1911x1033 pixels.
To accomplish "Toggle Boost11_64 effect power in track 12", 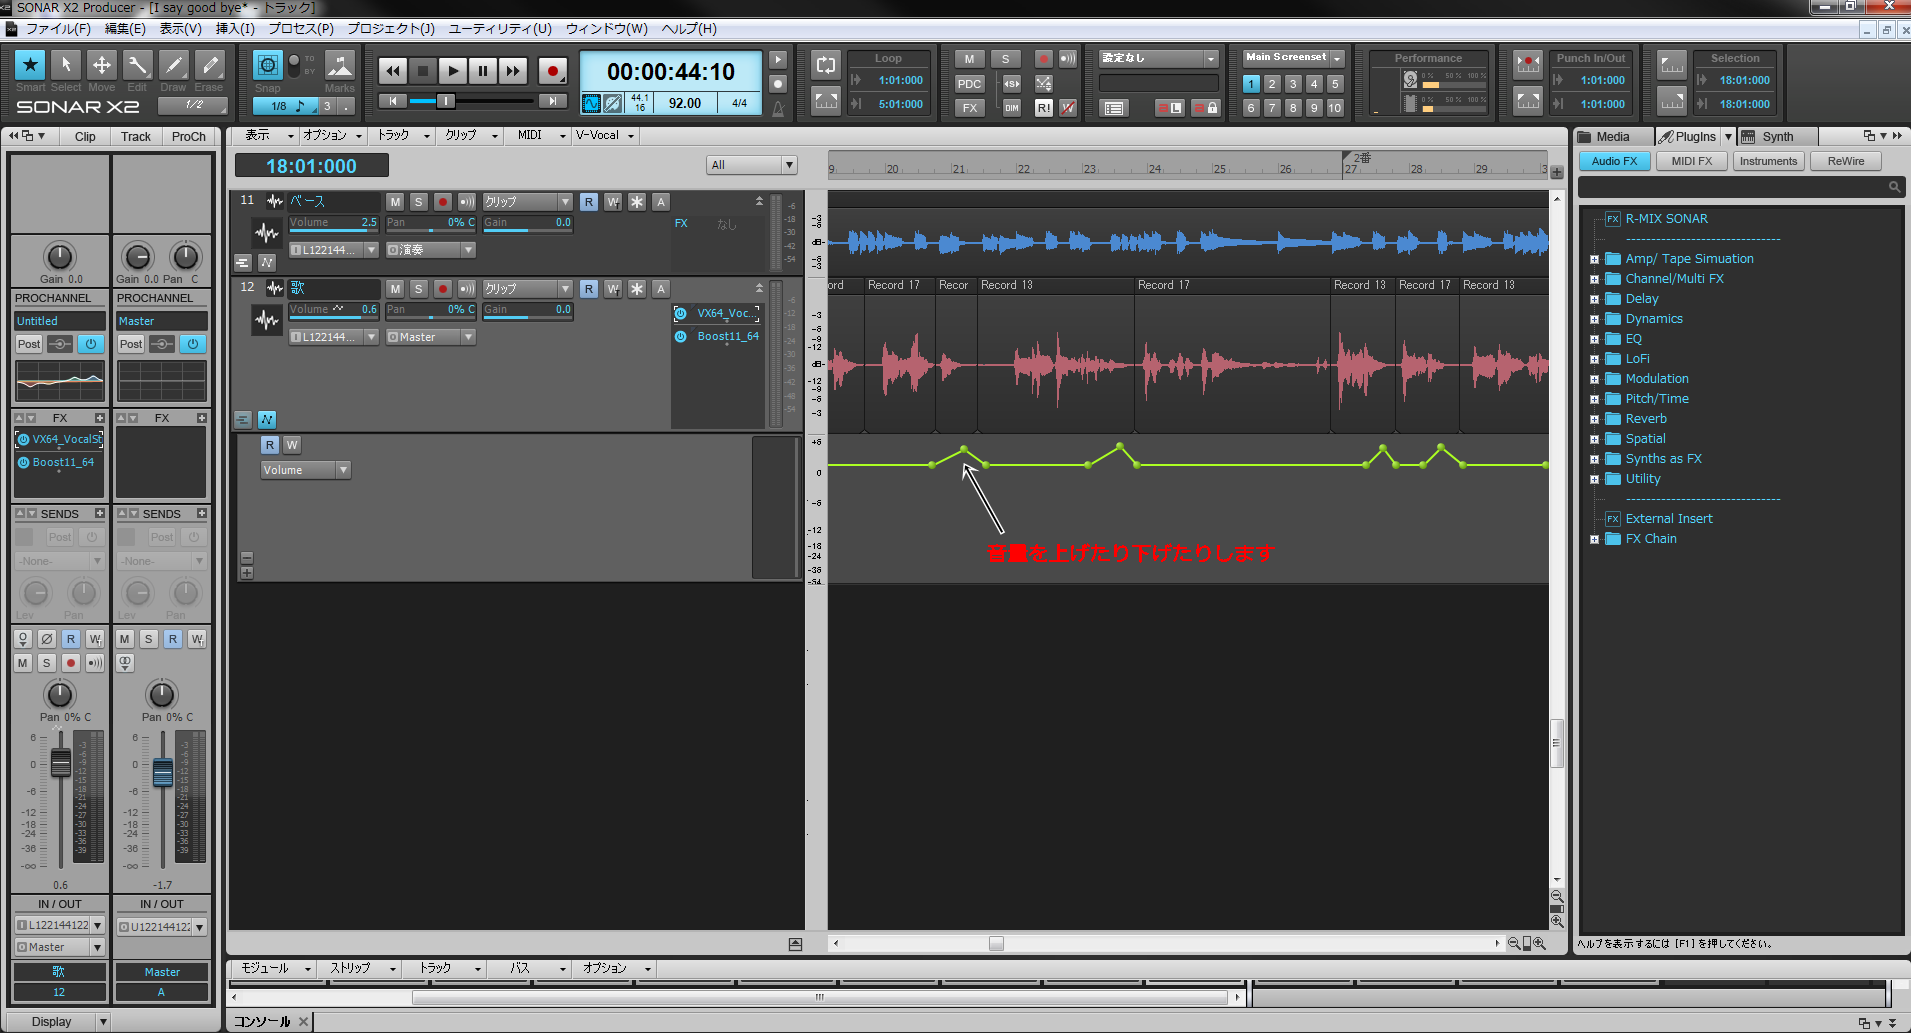I will [681, 337].
